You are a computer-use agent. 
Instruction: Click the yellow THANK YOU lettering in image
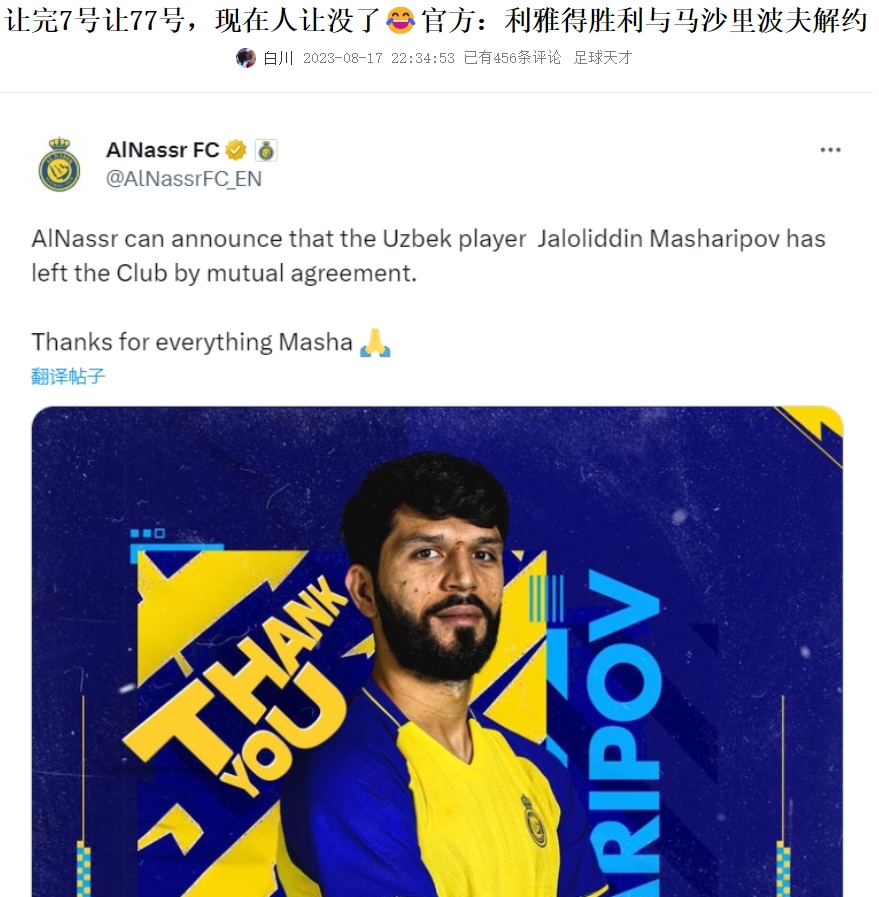(x=236, y=684)
